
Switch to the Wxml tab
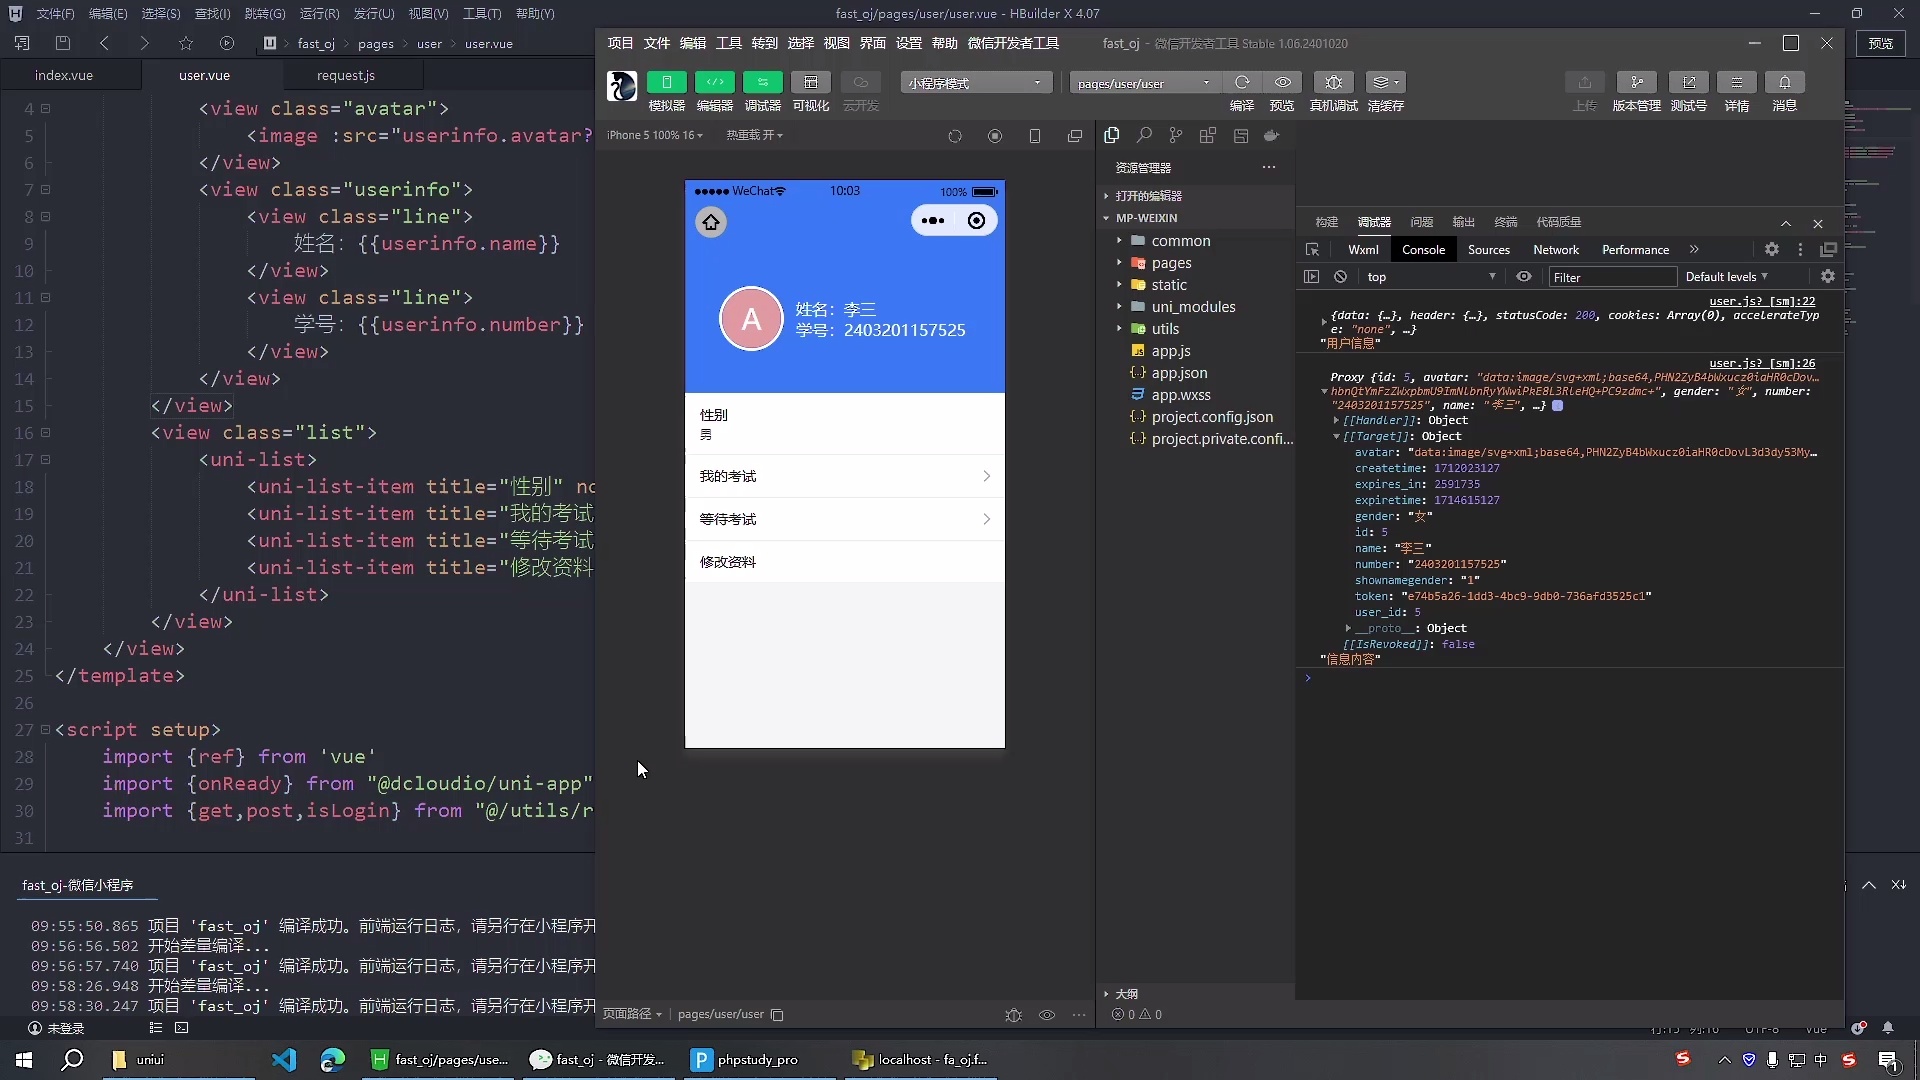[x=1362, y=250]
